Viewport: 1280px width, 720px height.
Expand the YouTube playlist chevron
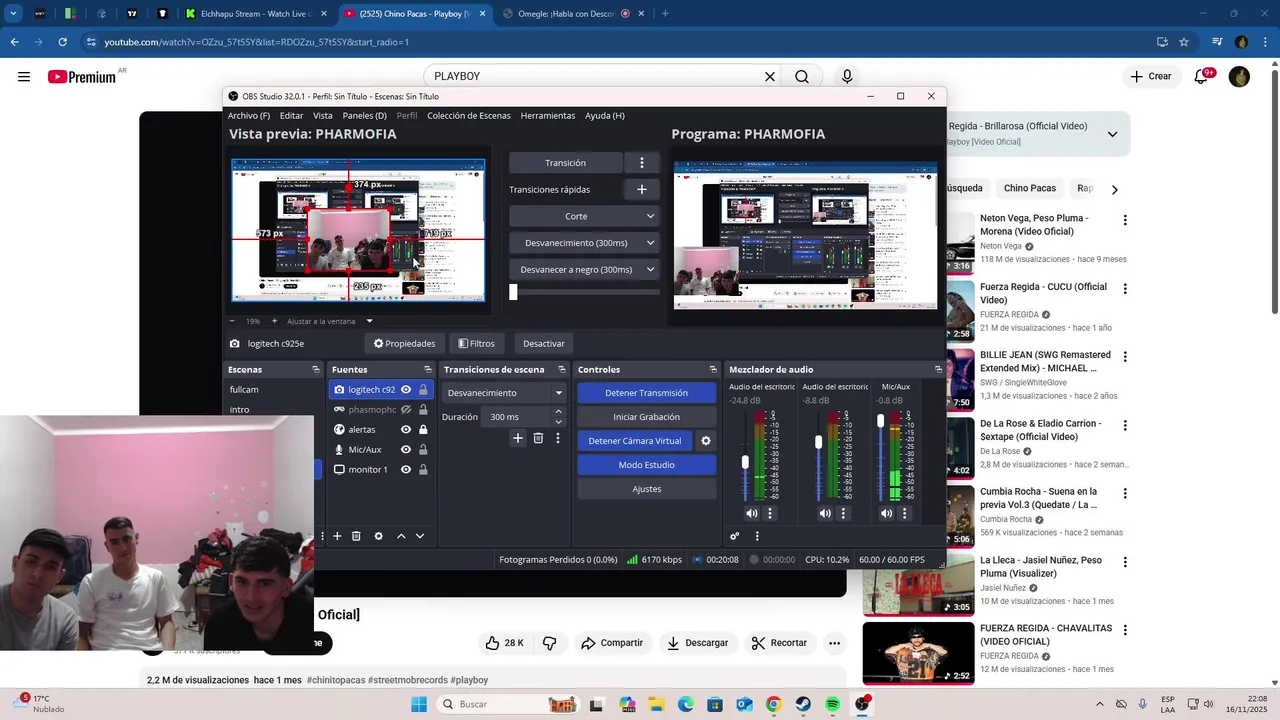pyautogui.click(x=1112, y=134)
